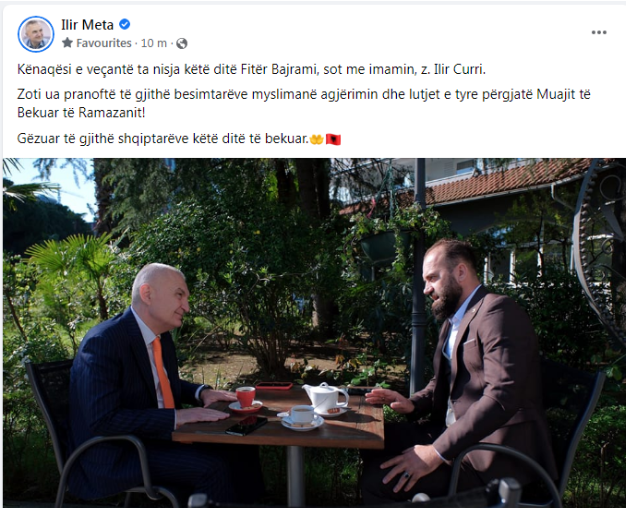Click the globe public audience icon
Image resolution: width=626 pixels, height=508 pixels.
click(x=182, y=43)
